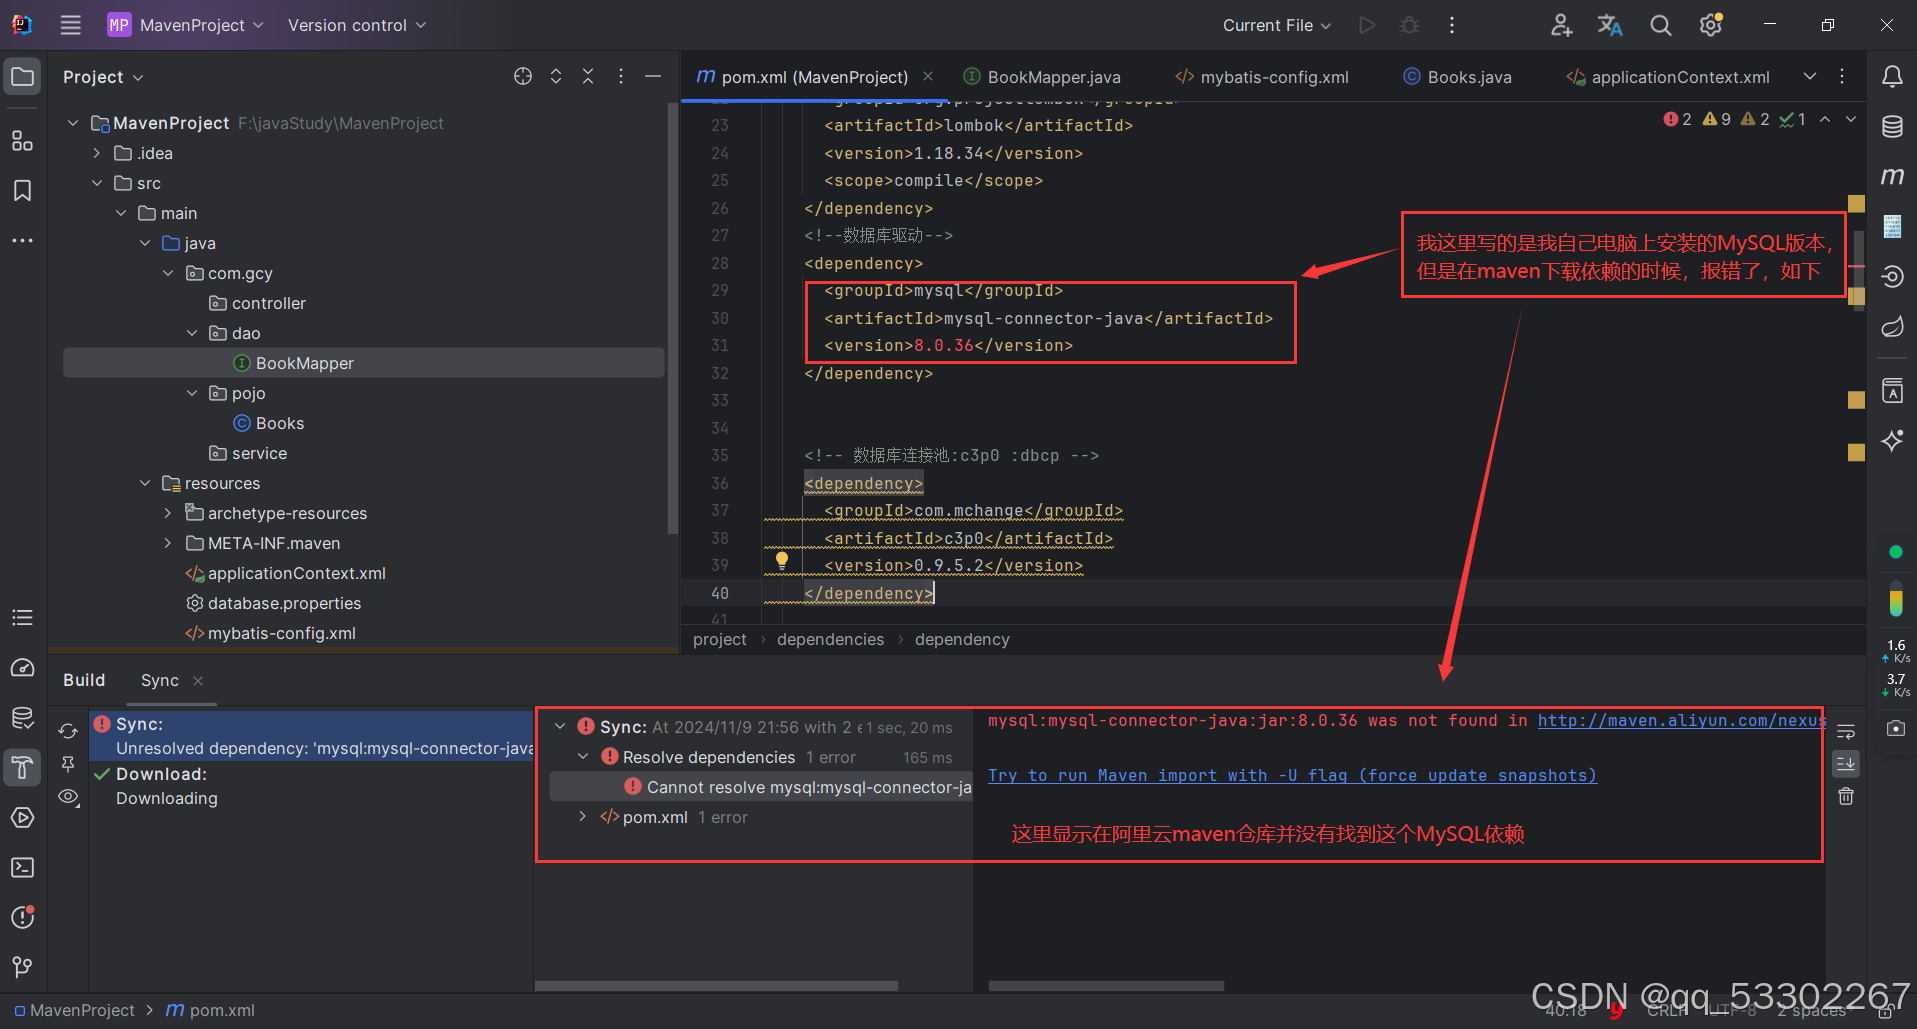Open the Services run icon
1917x1029 pixels.
(x=22, y=817)
